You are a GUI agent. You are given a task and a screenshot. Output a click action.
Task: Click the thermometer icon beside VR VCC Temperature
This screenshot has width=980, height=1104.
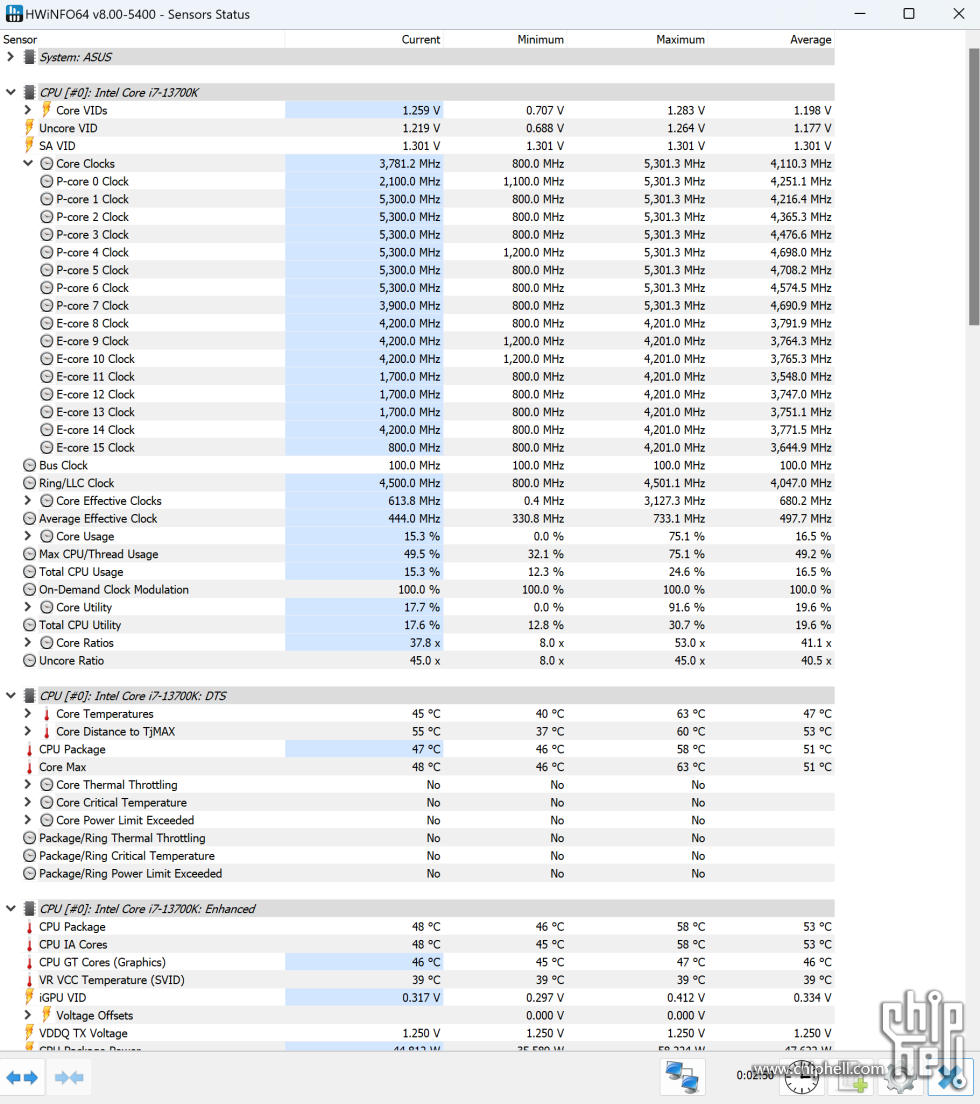(30, 980)
